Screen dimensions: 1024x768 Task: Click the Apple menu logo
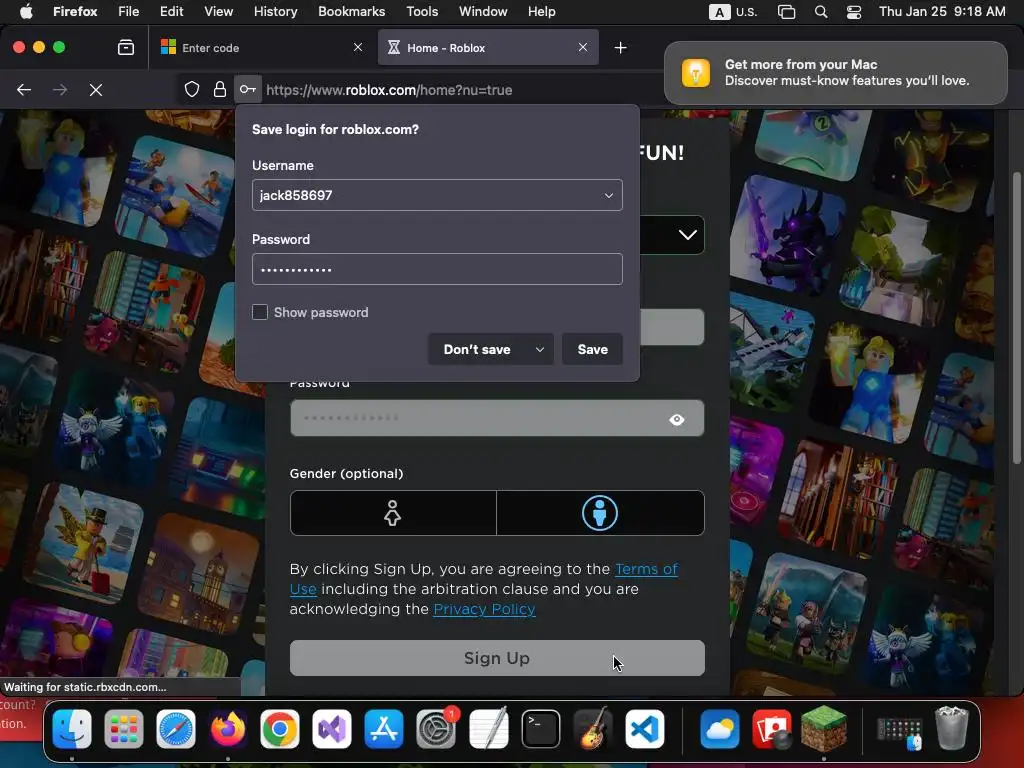click(x=26, y=11)
